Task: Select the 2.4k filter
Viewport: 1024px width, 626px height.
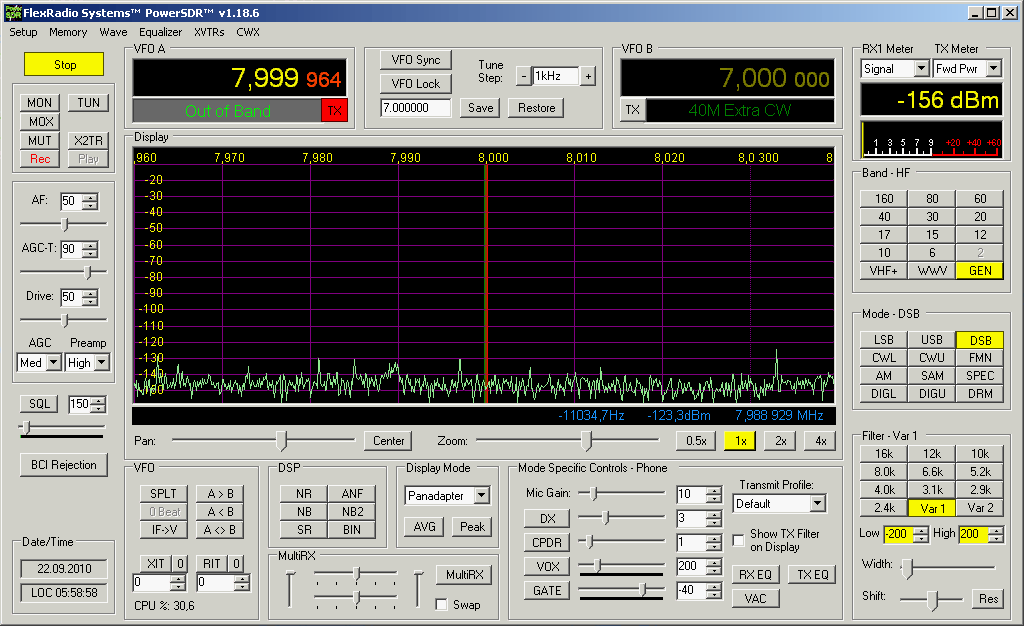Action: 884,508
